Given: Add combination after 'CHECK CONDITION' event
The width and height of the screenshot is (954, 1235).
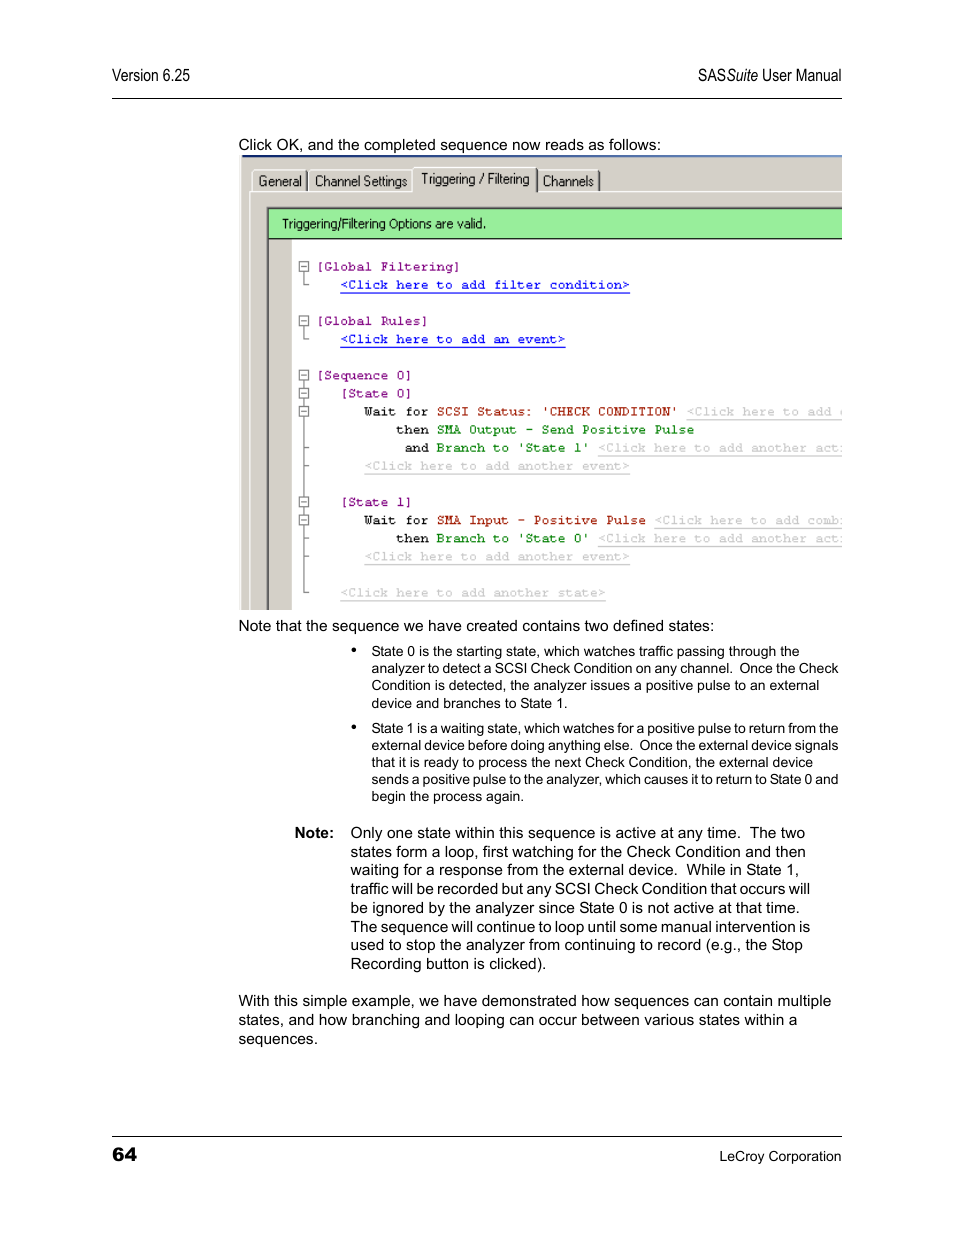Looking at the screenshot, I should click(764, 412).
